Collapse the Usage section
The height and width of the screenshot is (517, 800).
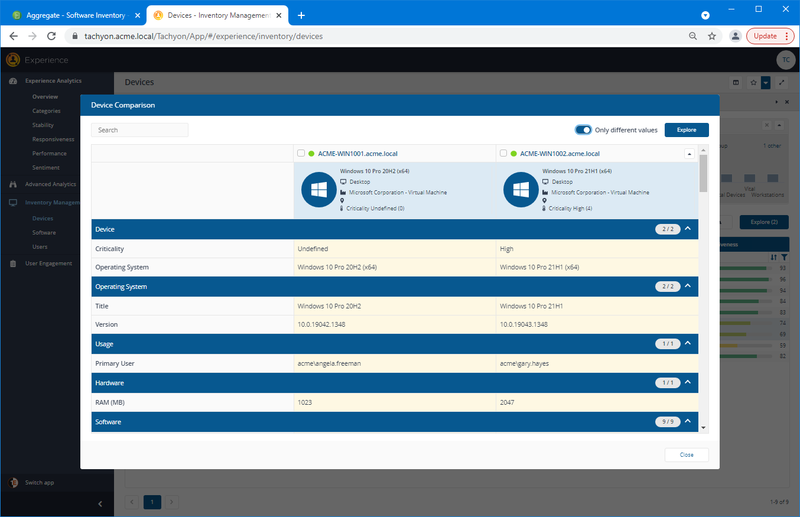[x=688, y=343]
